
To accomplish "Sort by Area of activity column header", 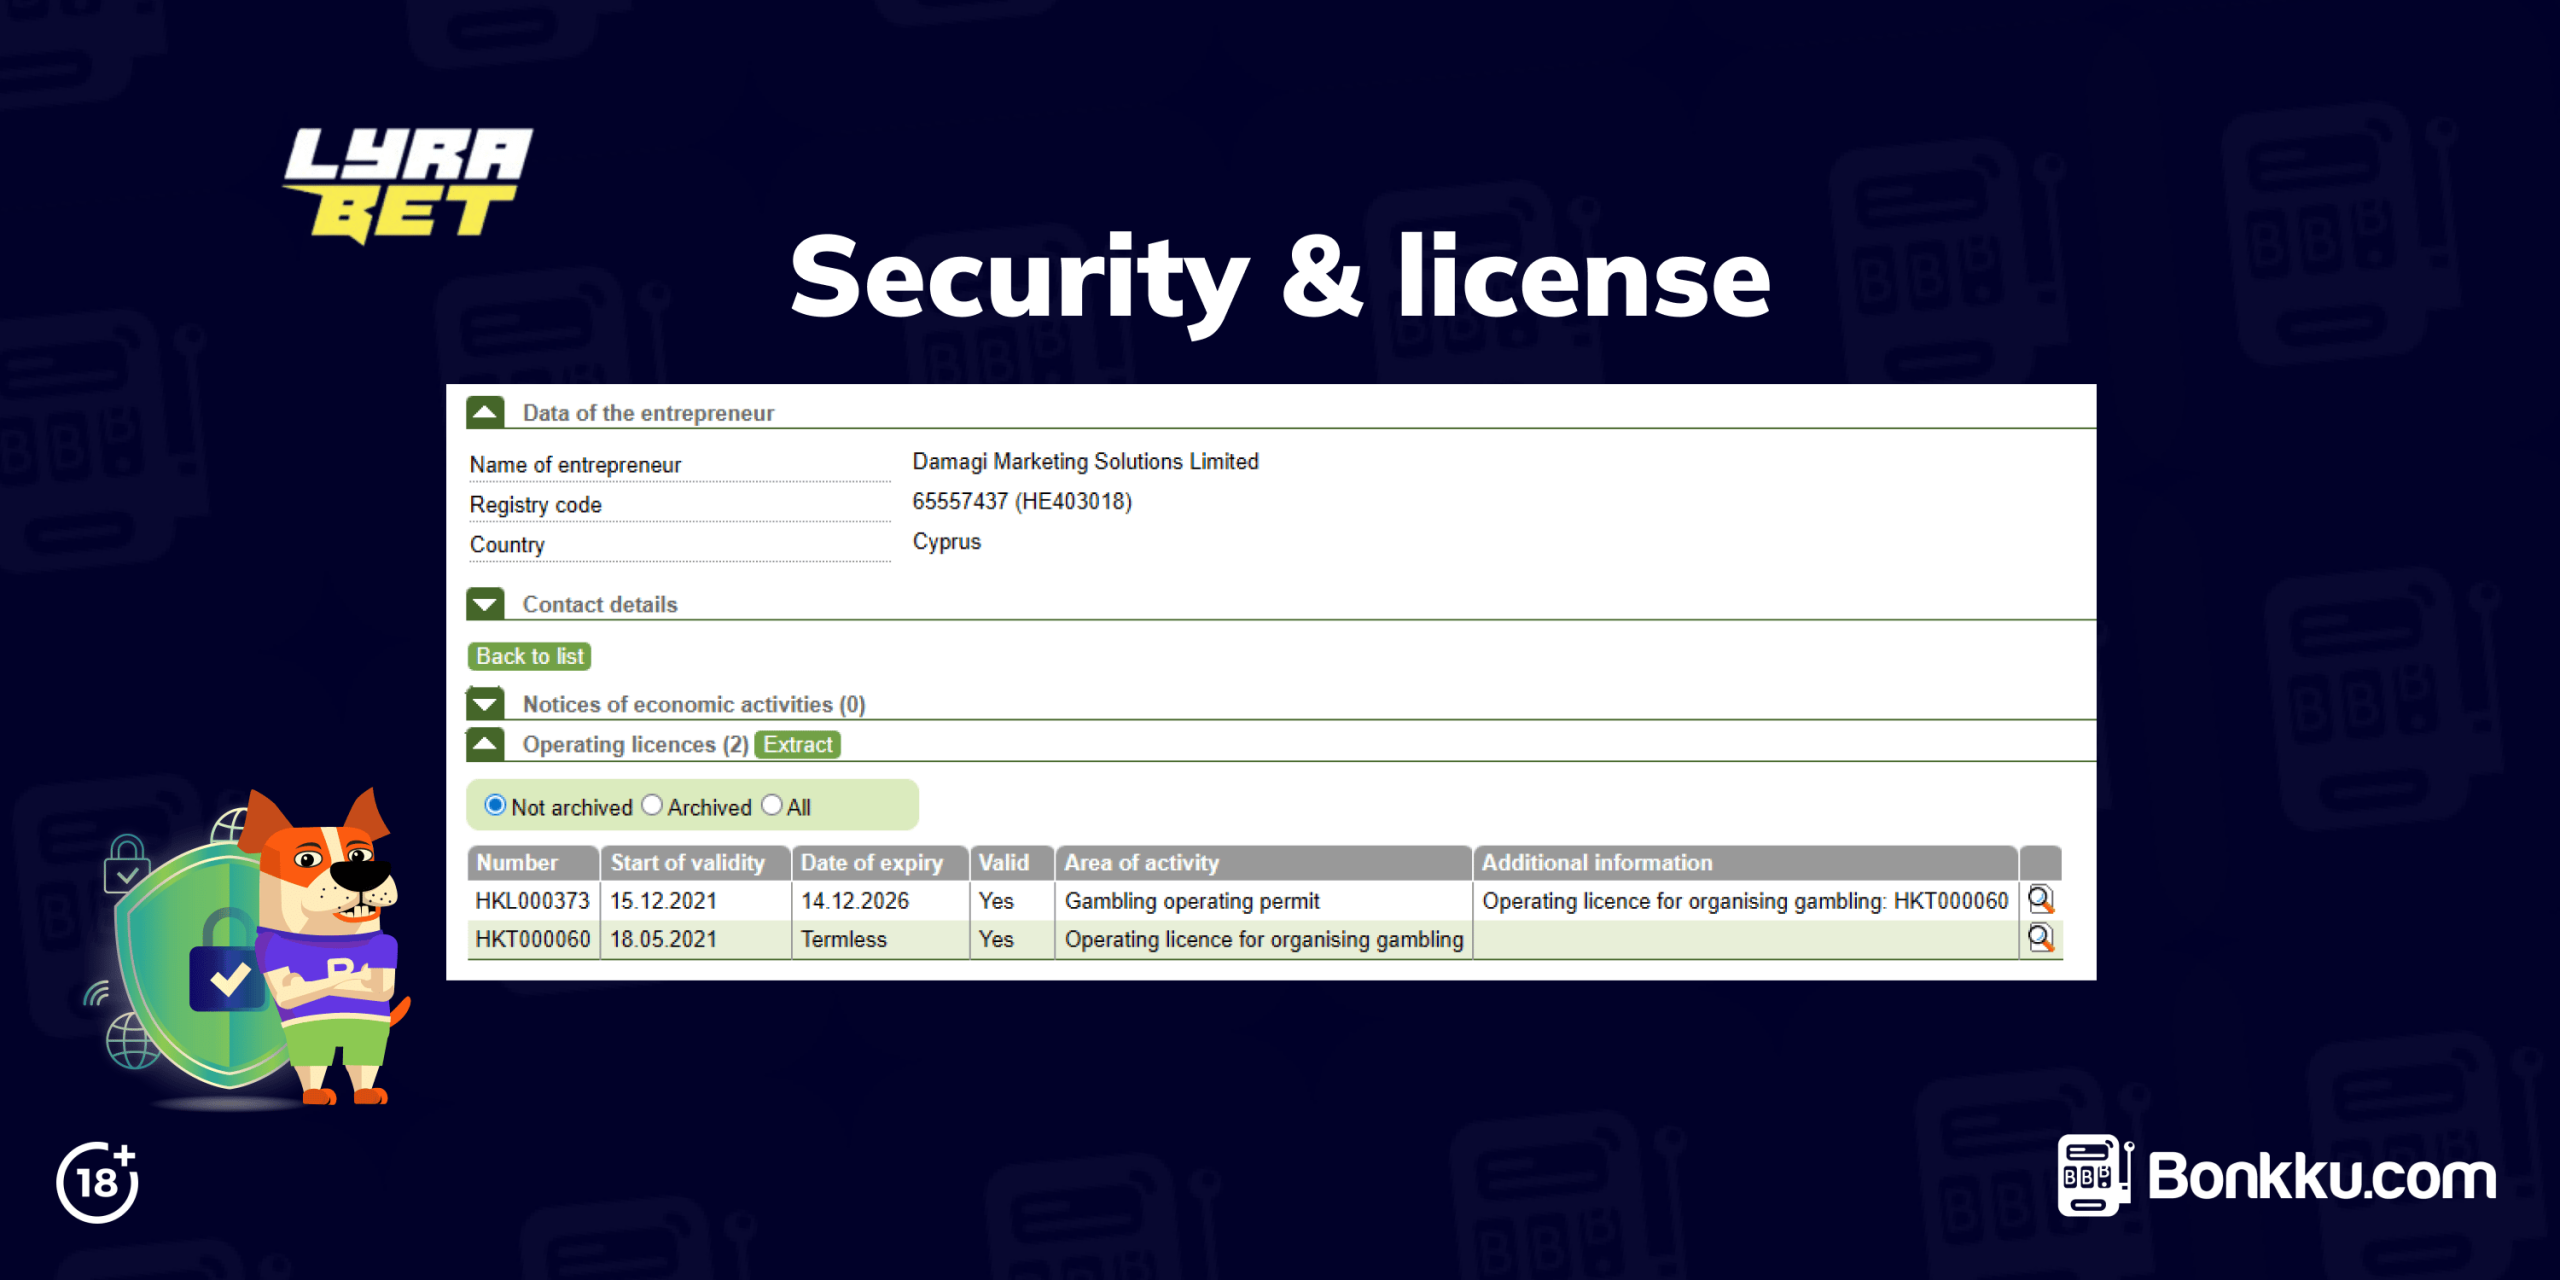I will [x=1264, y=862].
